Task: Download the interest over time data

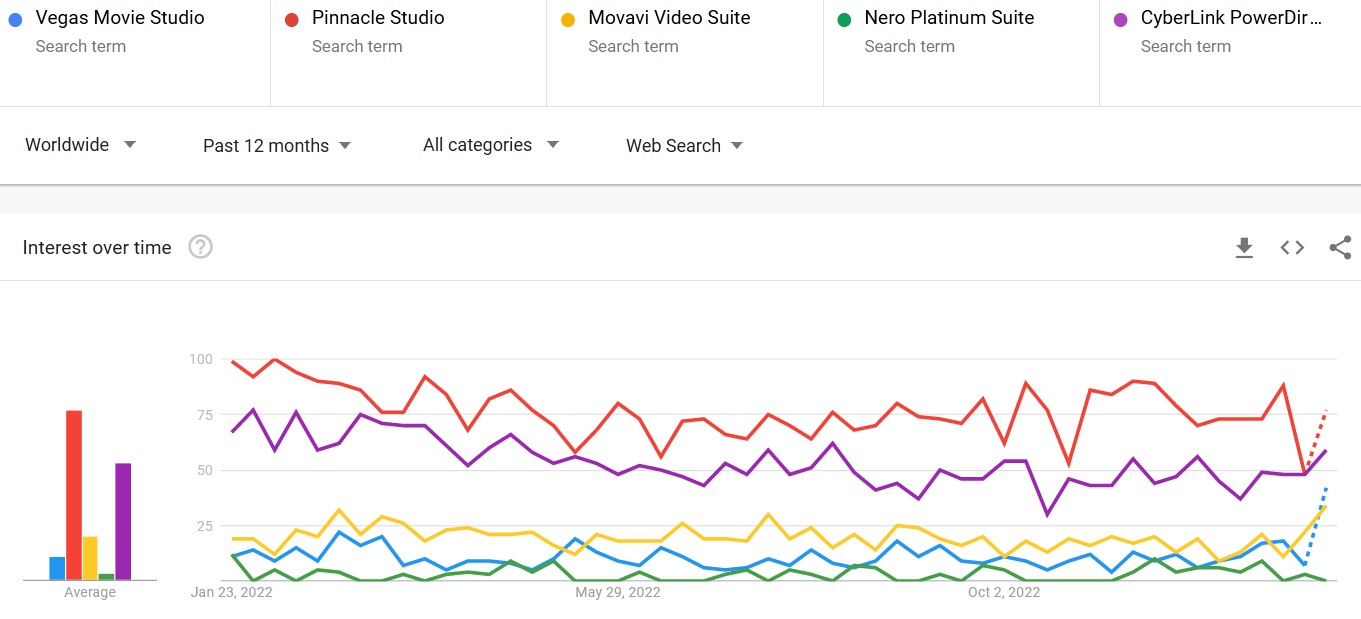Action: (x=1244, y=248)
